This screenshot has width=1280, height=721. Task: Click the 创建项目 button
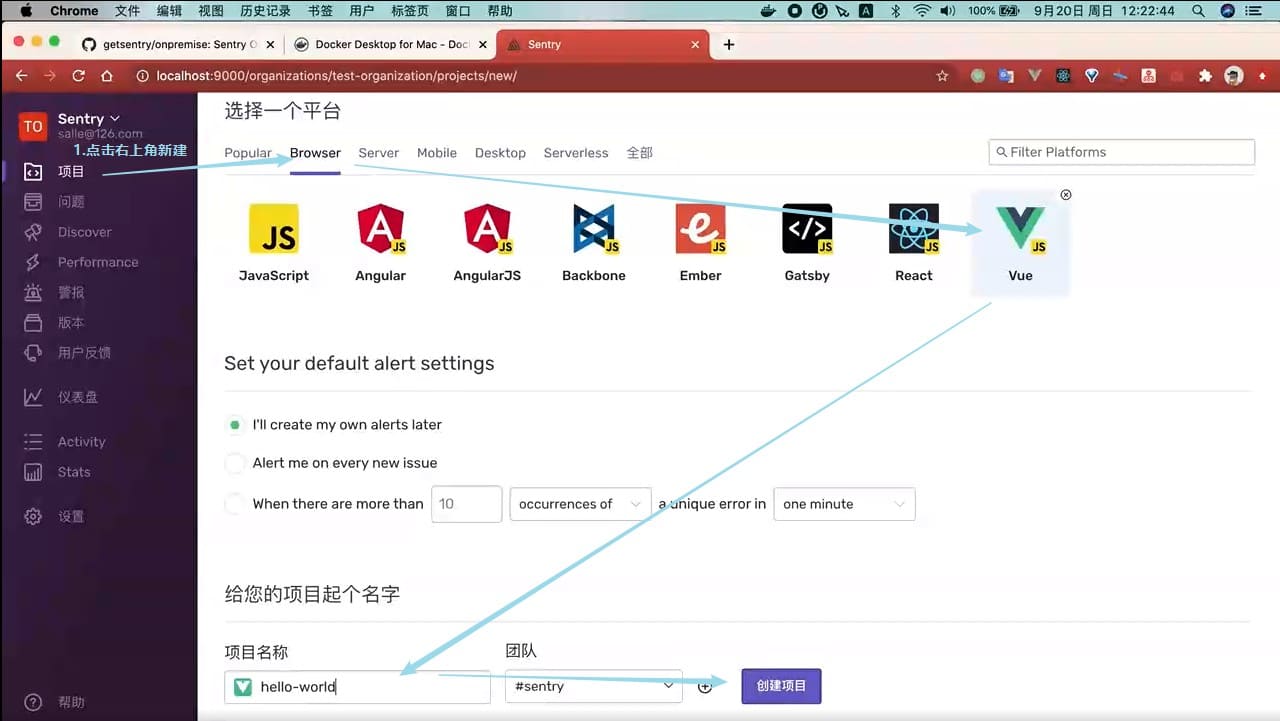tap(781, 686)
